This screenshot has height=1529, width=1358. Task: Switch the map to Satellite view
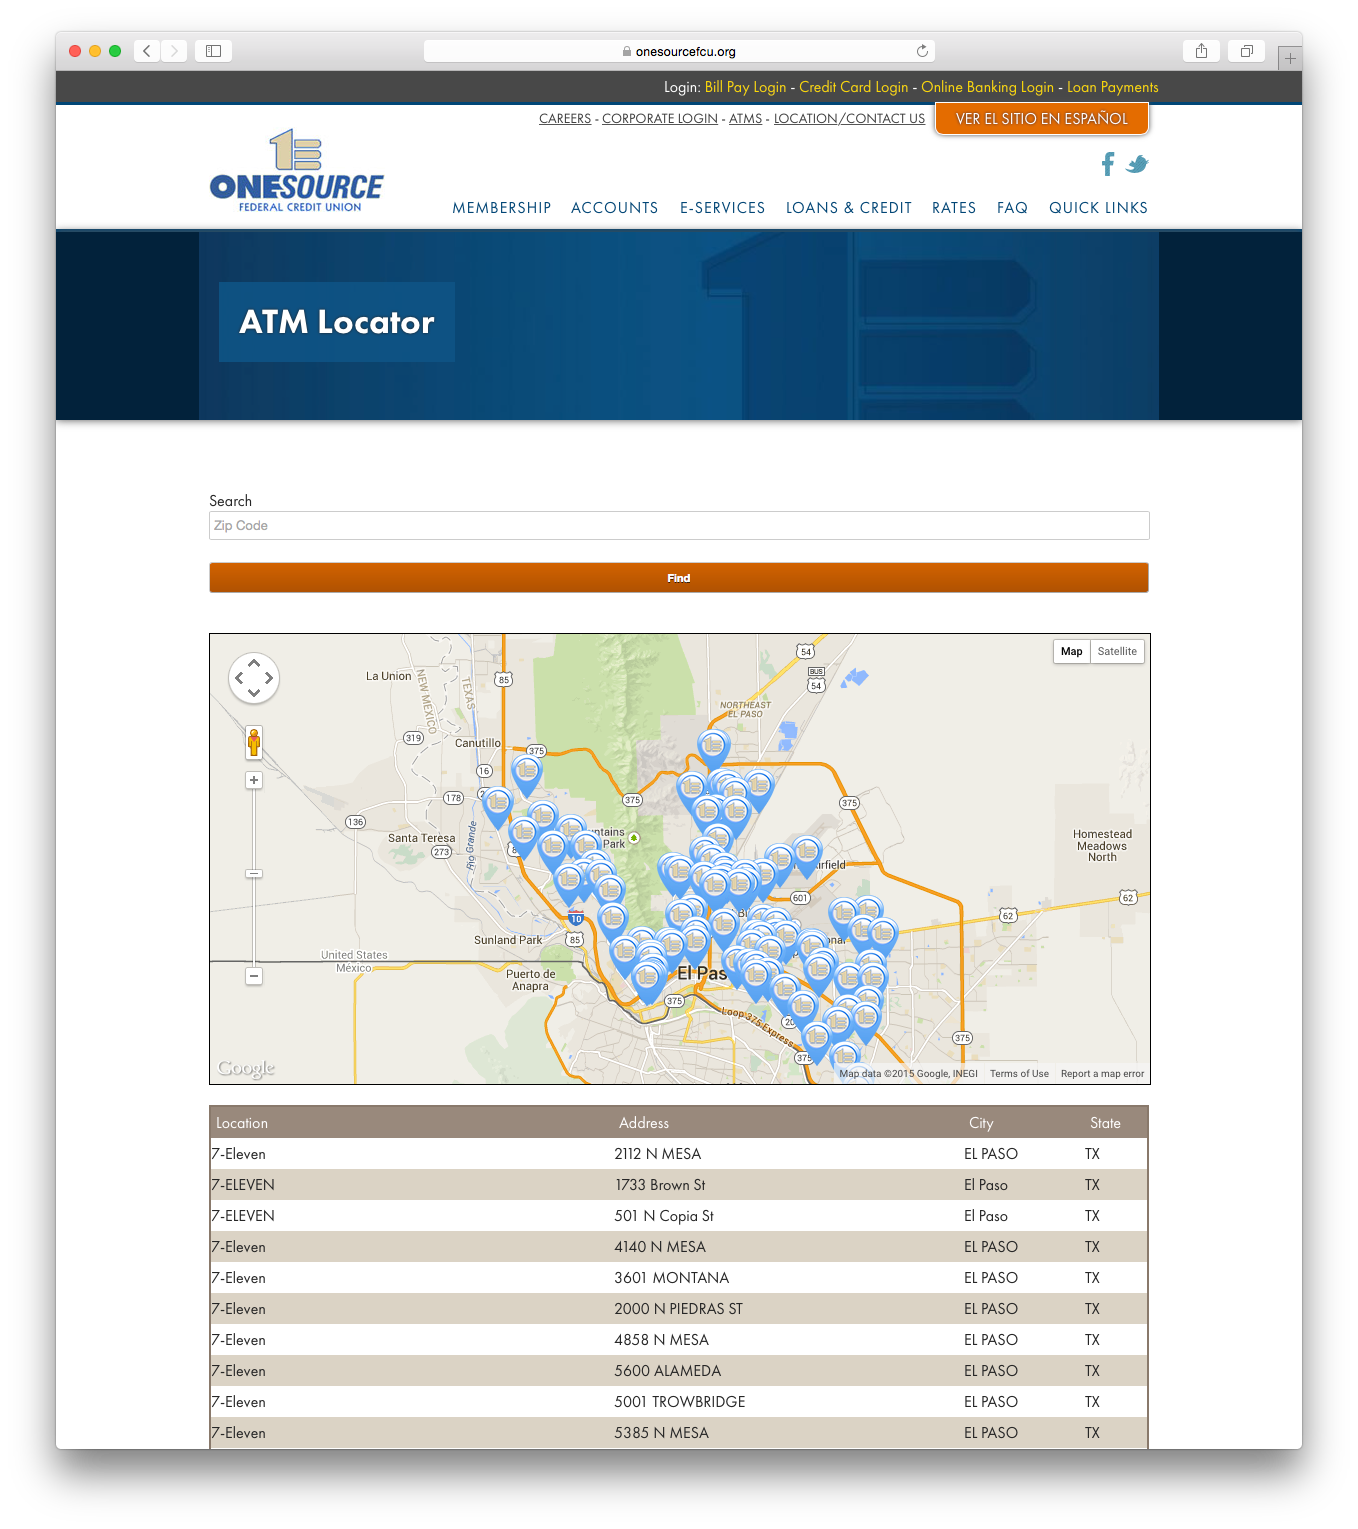click(1117, 651)
